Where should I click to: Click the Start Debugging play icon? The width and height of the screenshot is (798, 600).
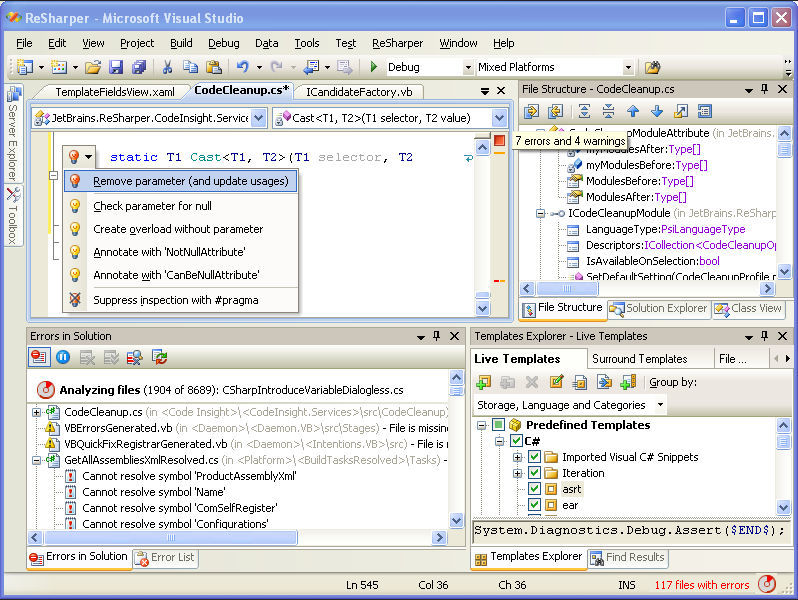(373, 67)
